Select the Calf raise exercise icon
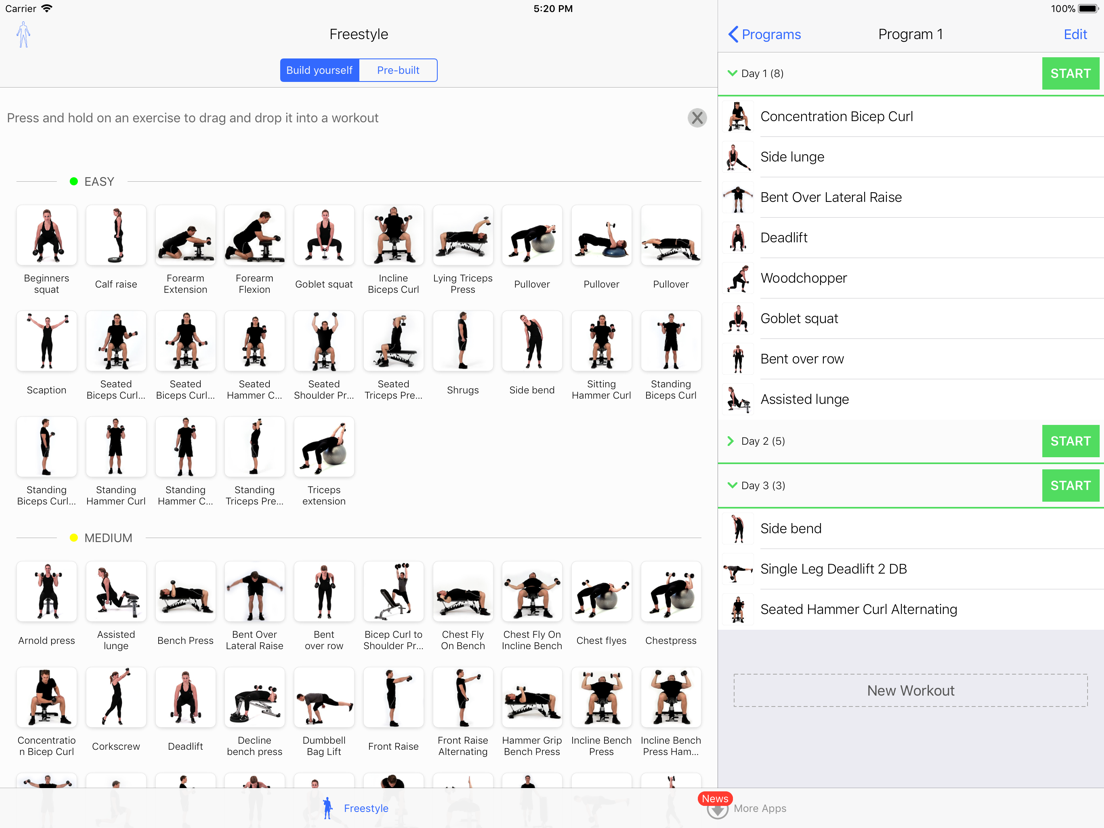 [116, 235]
